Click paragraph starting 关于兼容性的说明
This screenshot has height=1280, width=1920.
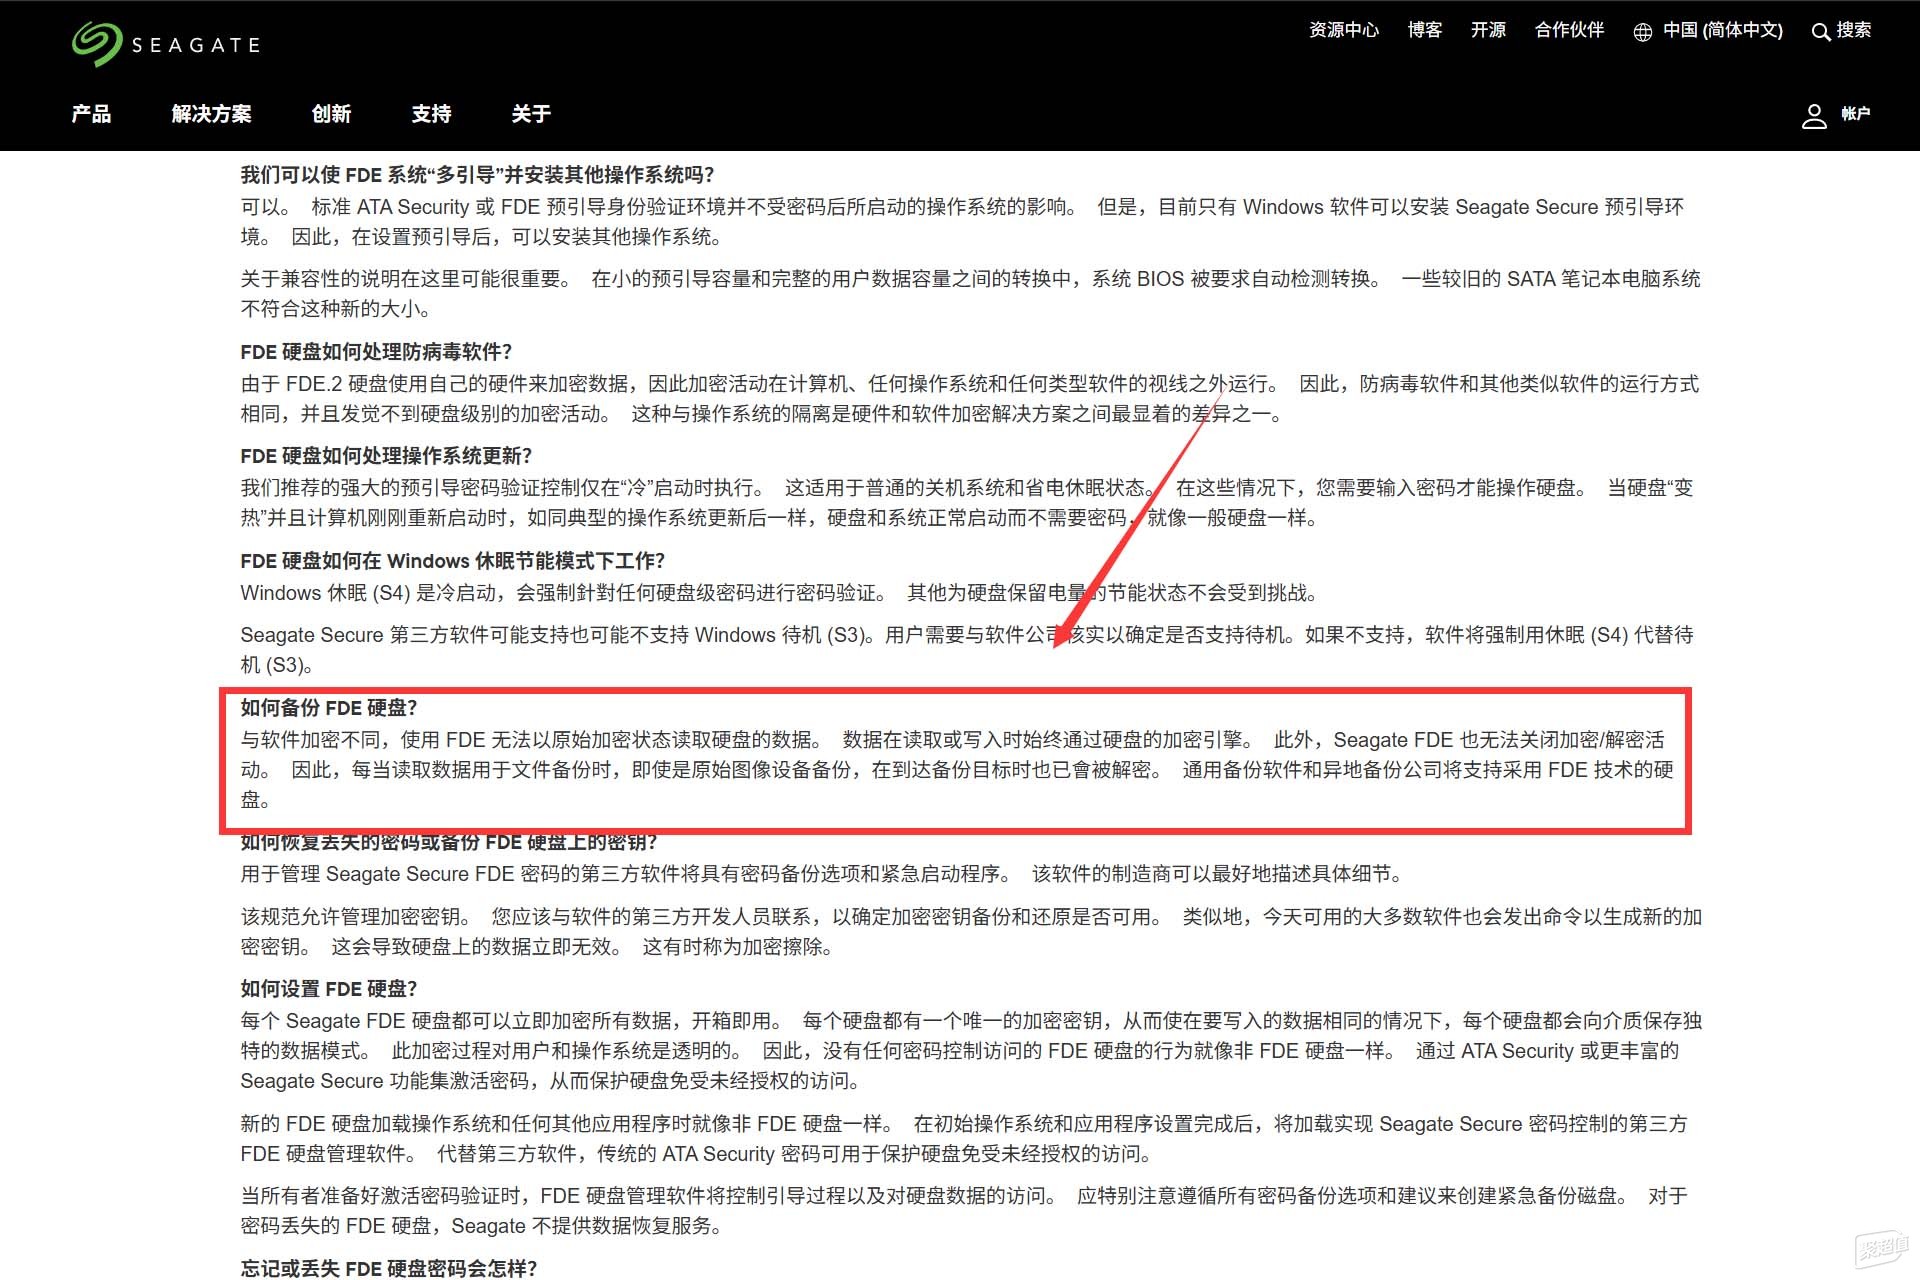[971, 294]
